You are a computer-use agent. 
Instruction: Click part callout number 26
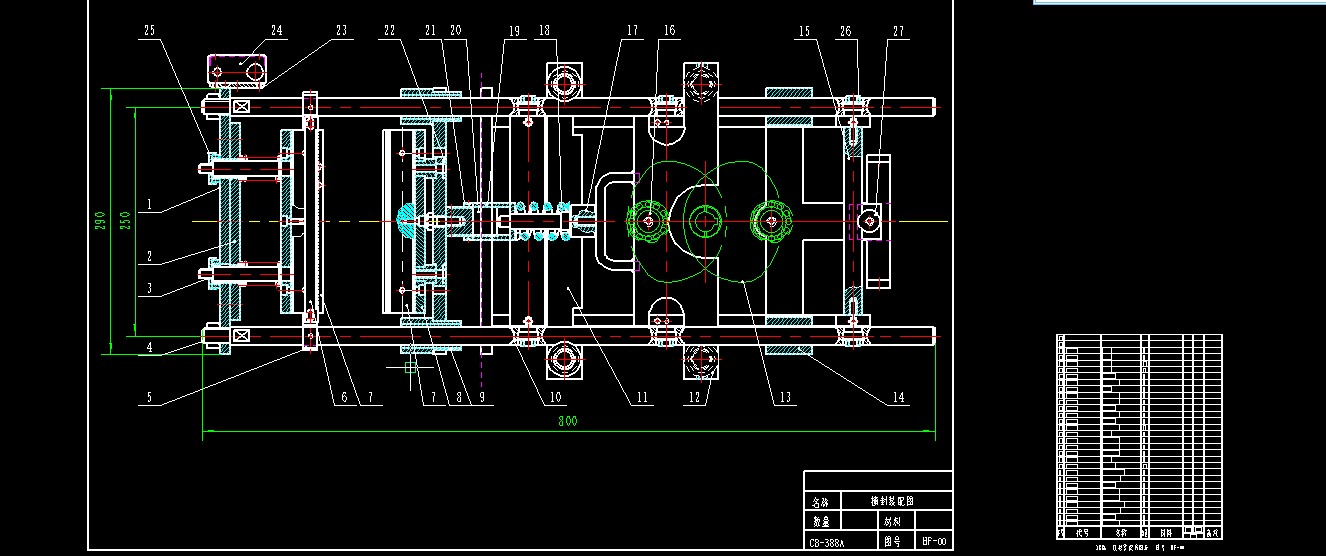pyautogui.click(x=847, y=31)
